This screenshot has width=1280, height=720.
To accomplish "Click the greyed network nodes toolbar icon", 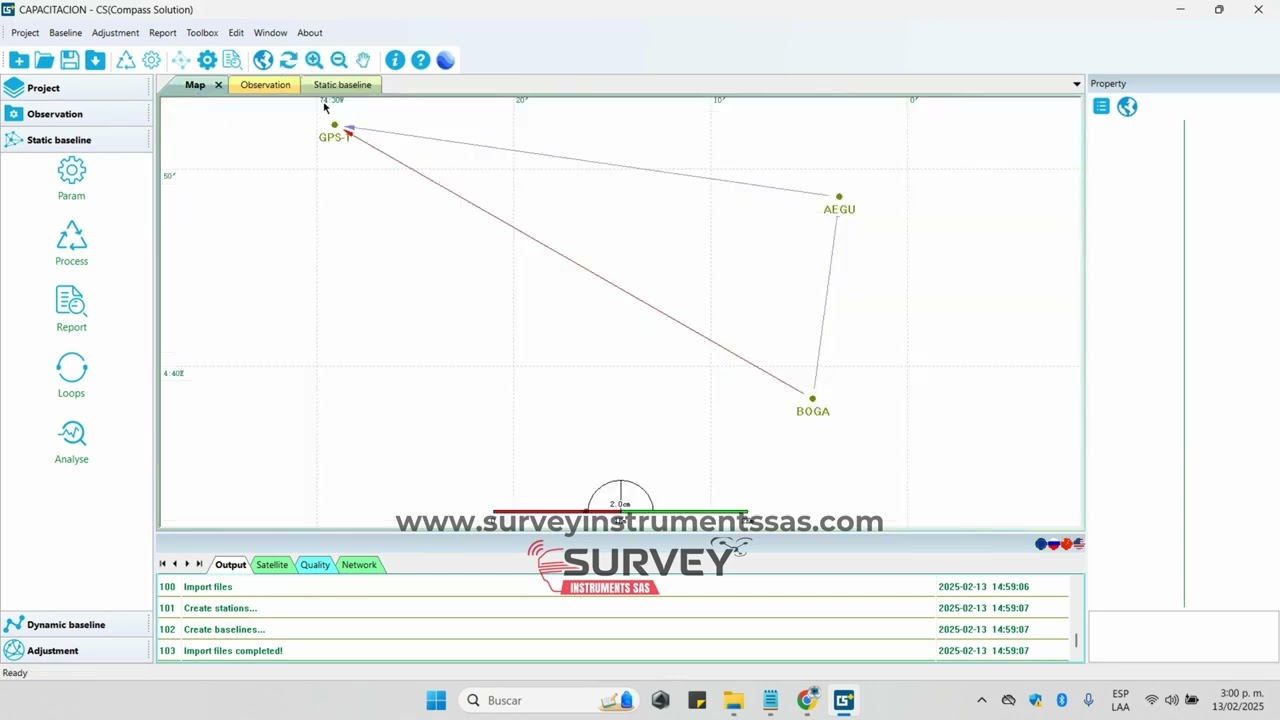I will click(x=181, y=60).
